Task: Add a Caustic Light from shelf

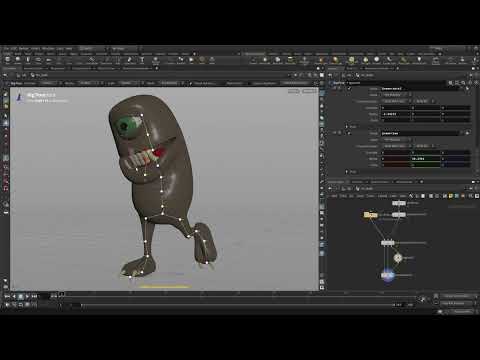Action: [x=389, y=60]
